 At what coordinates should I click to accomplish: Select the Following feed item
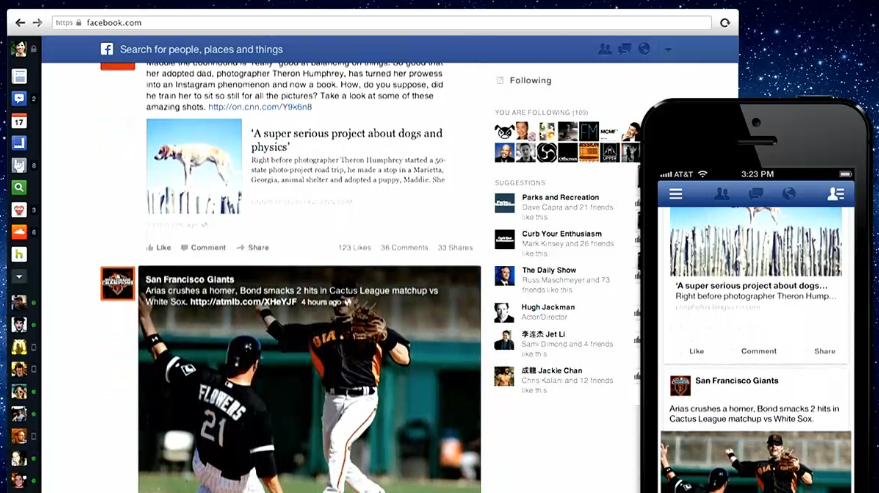pyautogui.click(x=530, y=81)
